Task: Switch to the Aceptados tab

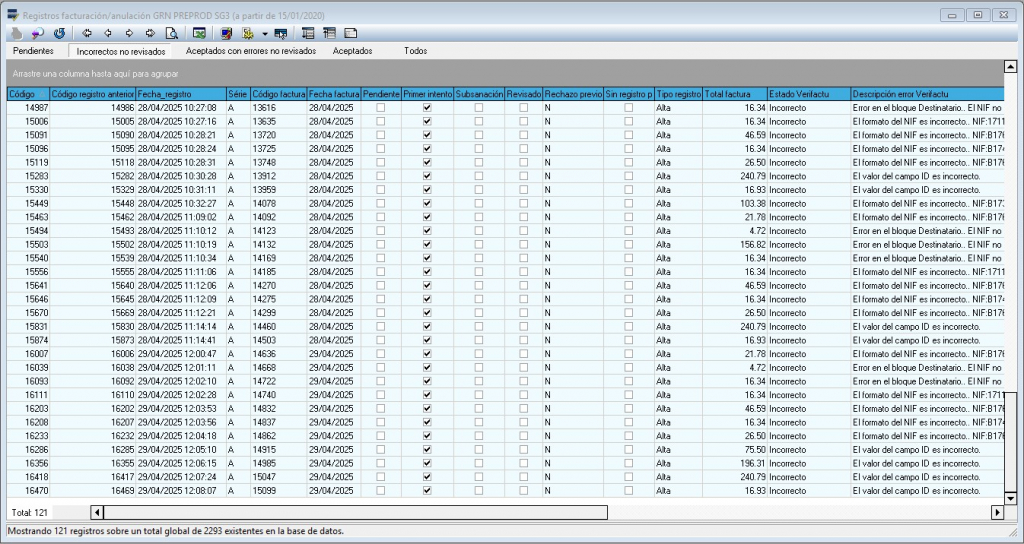Action: [x=353, y=51]
